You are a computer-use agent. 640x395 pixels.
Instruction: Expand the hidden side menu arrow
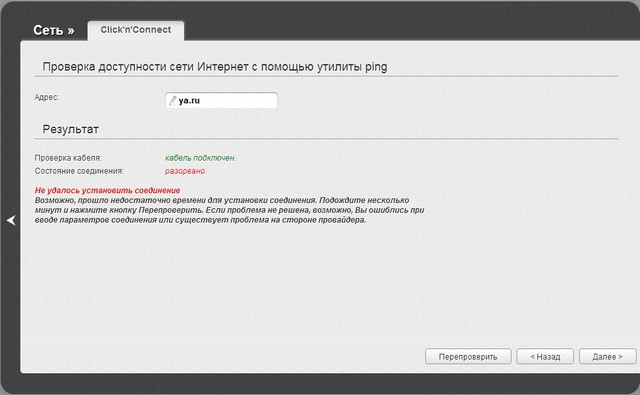coord(11,220)
